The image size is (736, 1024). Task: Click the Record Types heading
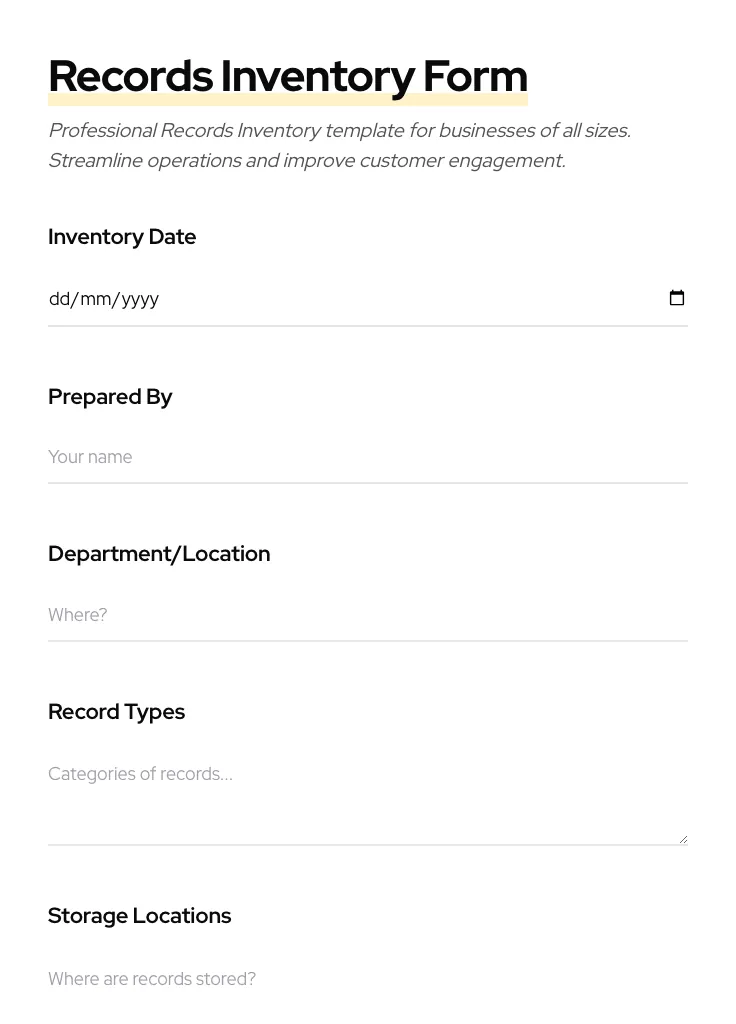click(116, 712)
